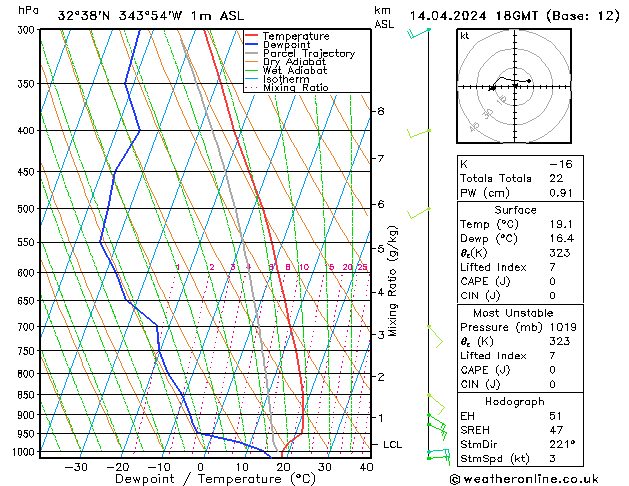The image size is (629, 486).
Task: Click the '-30' temperature axis label
Action: [76, 467]
